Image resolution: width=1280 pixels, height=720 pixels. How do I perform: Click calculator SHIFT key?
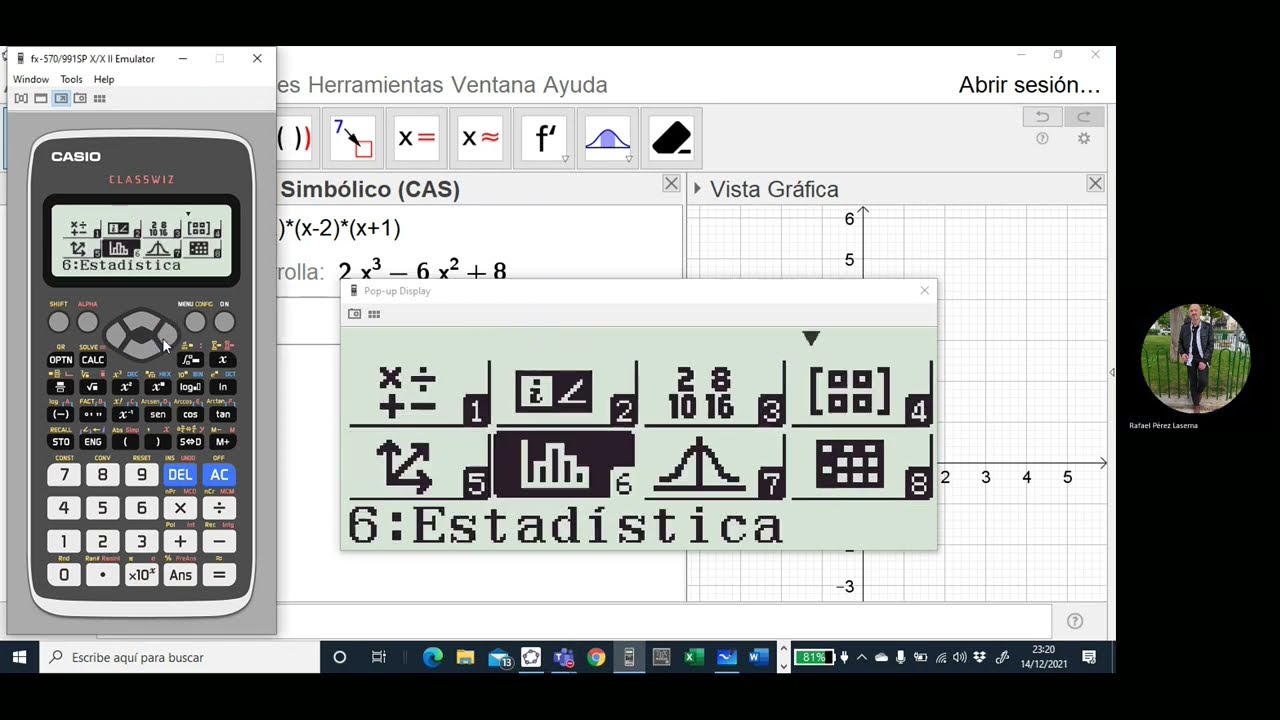[59, 322]
